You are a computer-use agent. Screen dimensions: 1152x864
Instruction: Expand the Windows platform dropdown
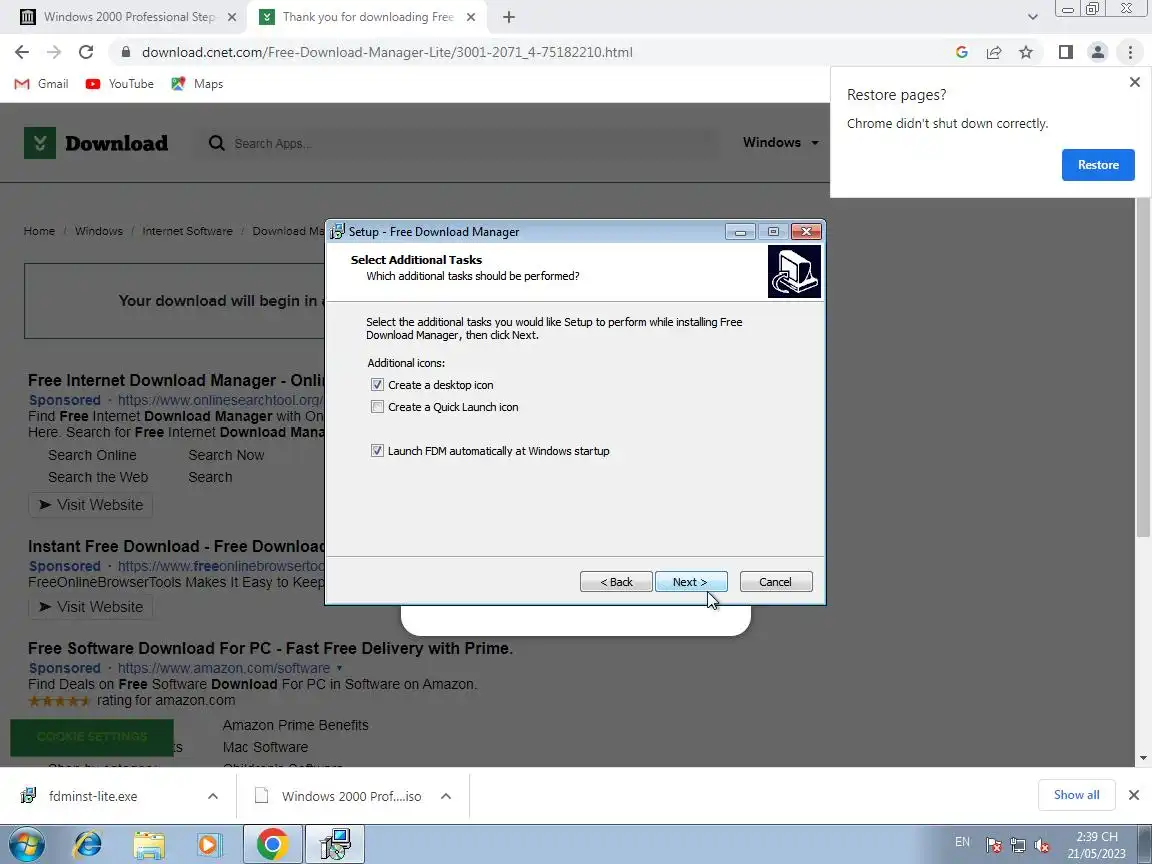780,143
